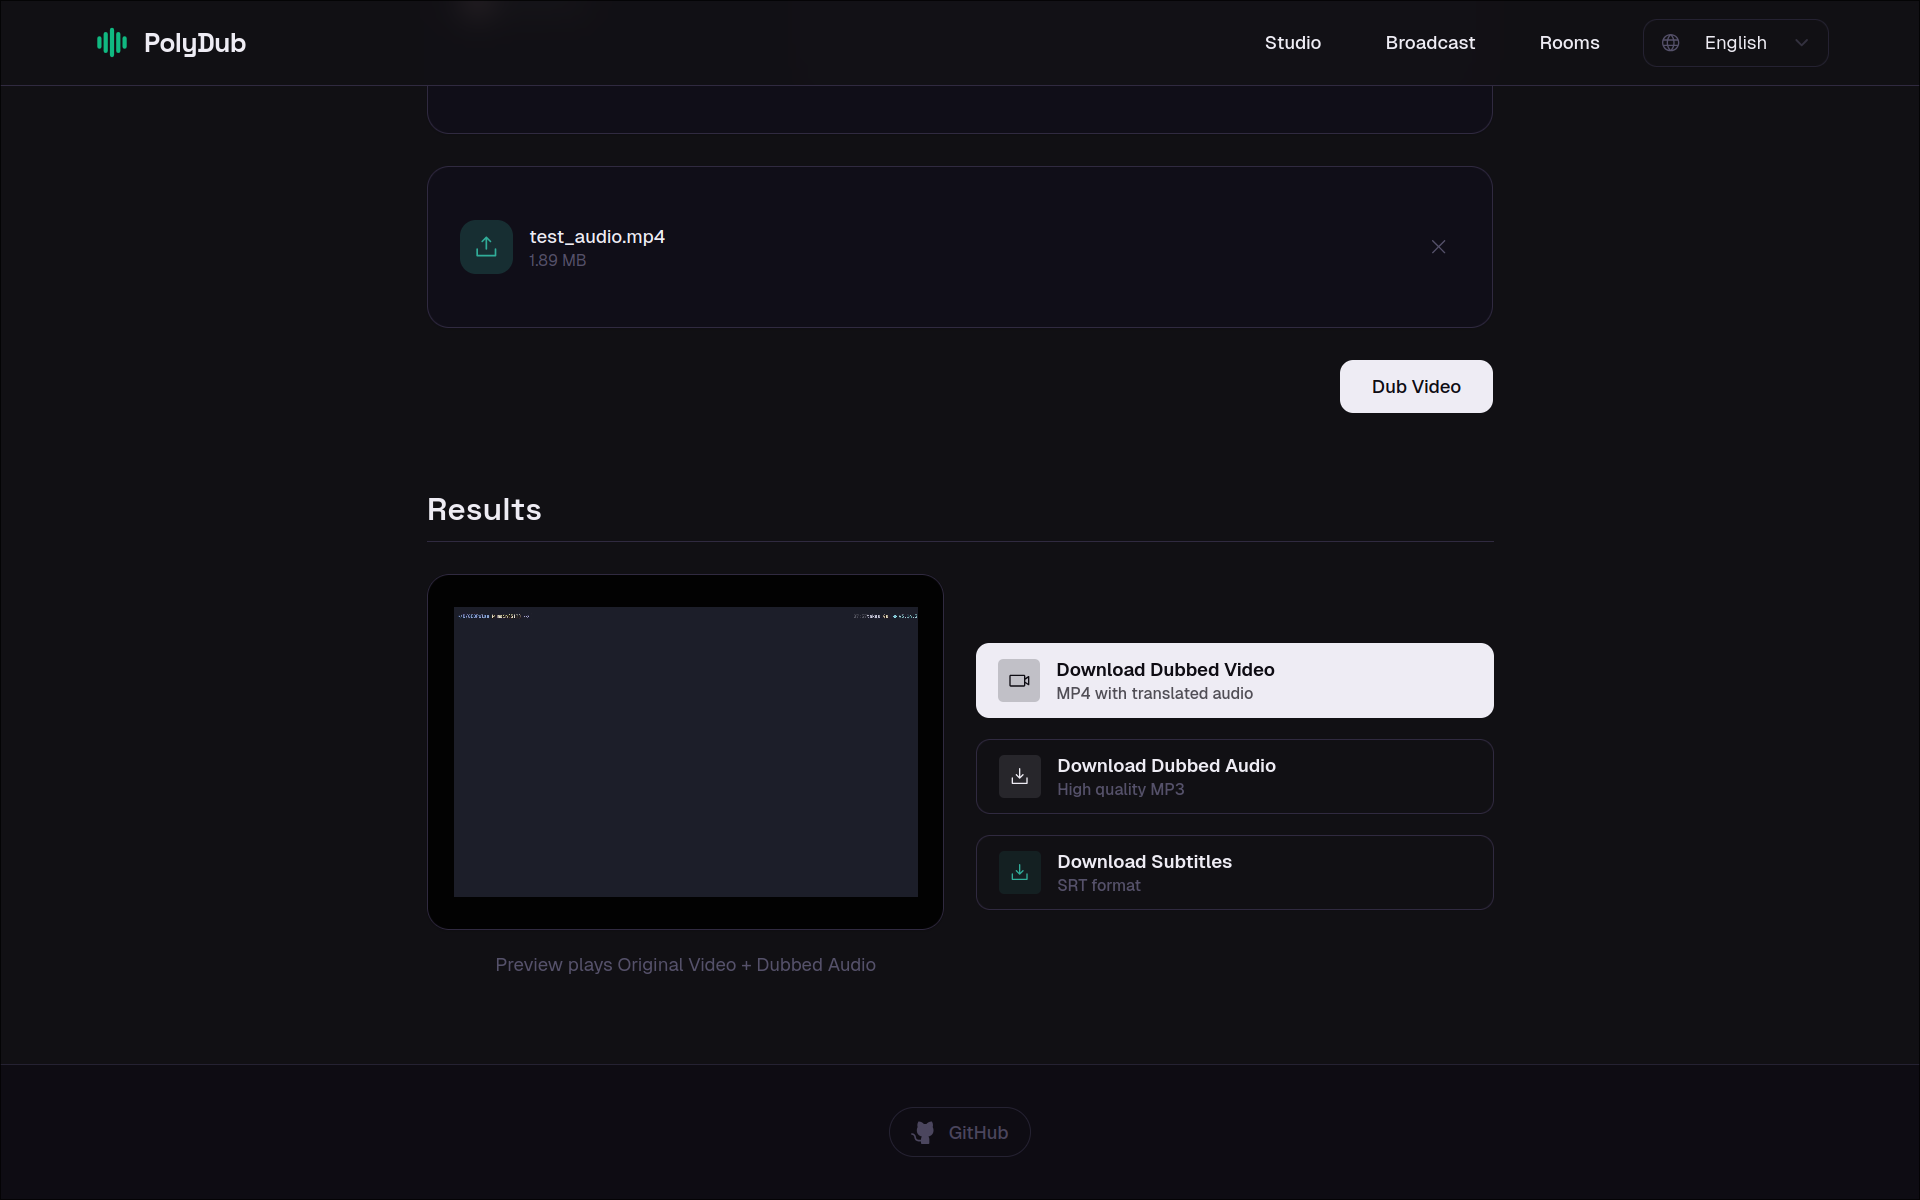Screen dimensions: 1920x1200
Task: Go to the Broadcast page
Action: [x=1430, y=43]
